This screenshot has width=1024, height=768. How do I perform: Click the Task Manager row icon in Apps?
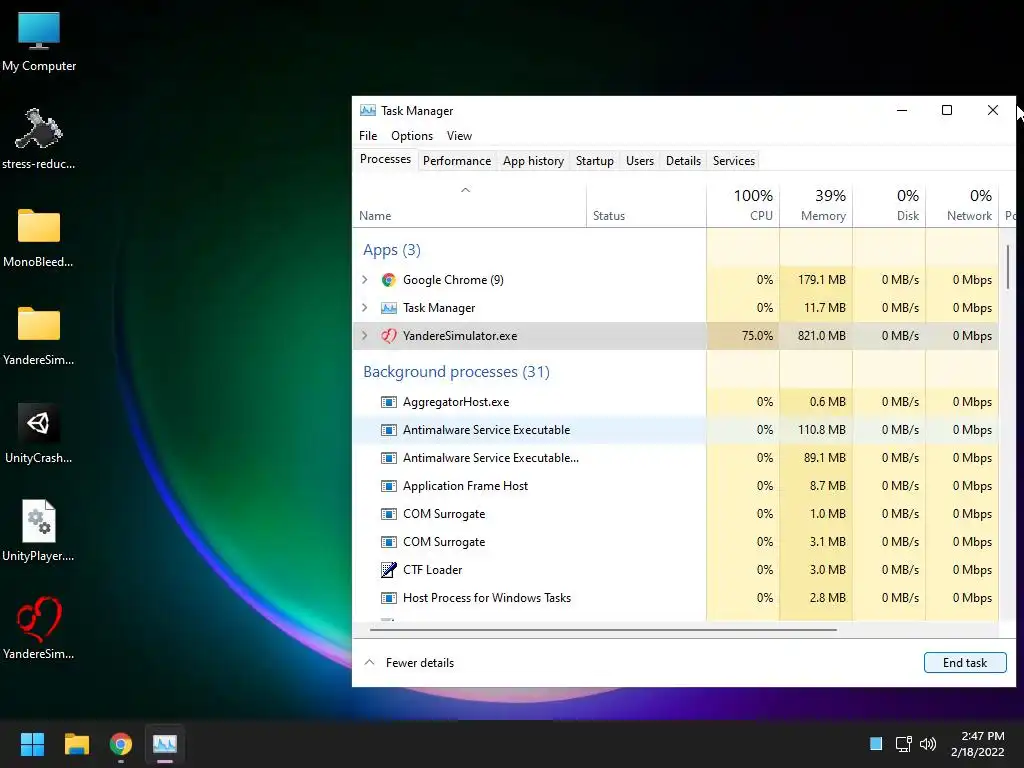point(389,308)
